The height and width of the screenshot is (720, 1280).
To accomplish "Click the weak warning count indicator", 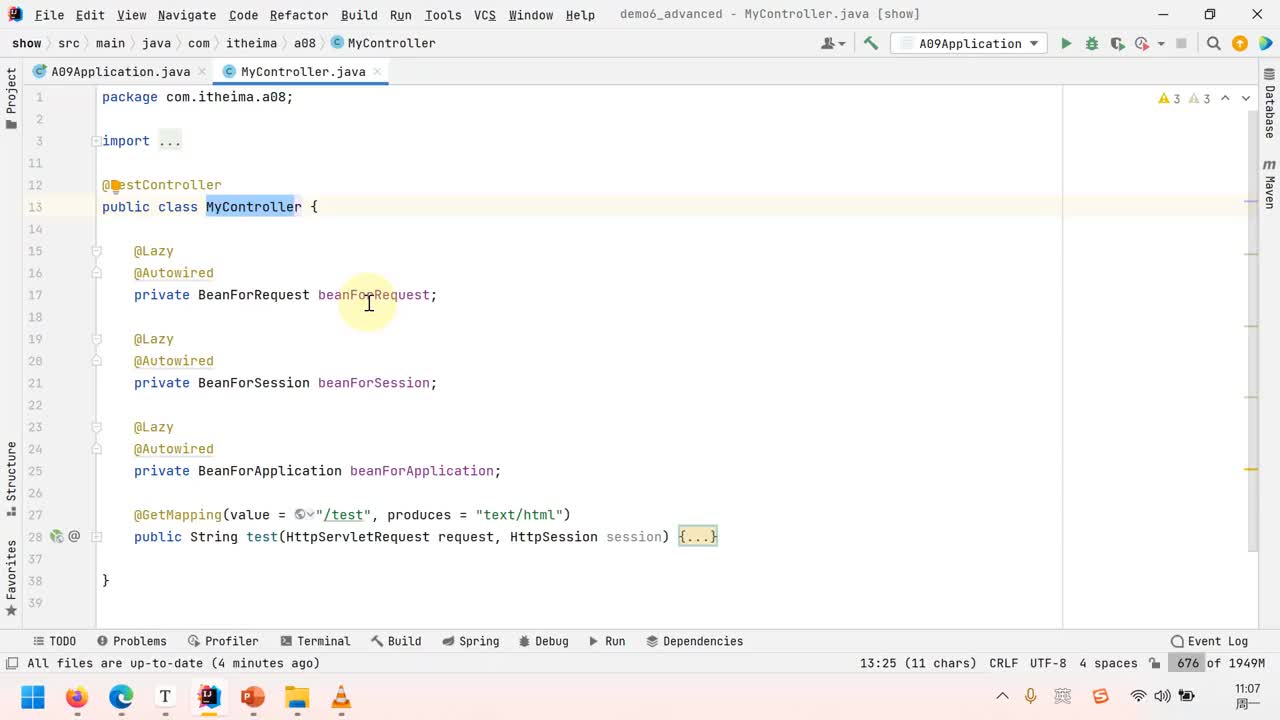I will pyautogui.click(x=1199, y=98).
